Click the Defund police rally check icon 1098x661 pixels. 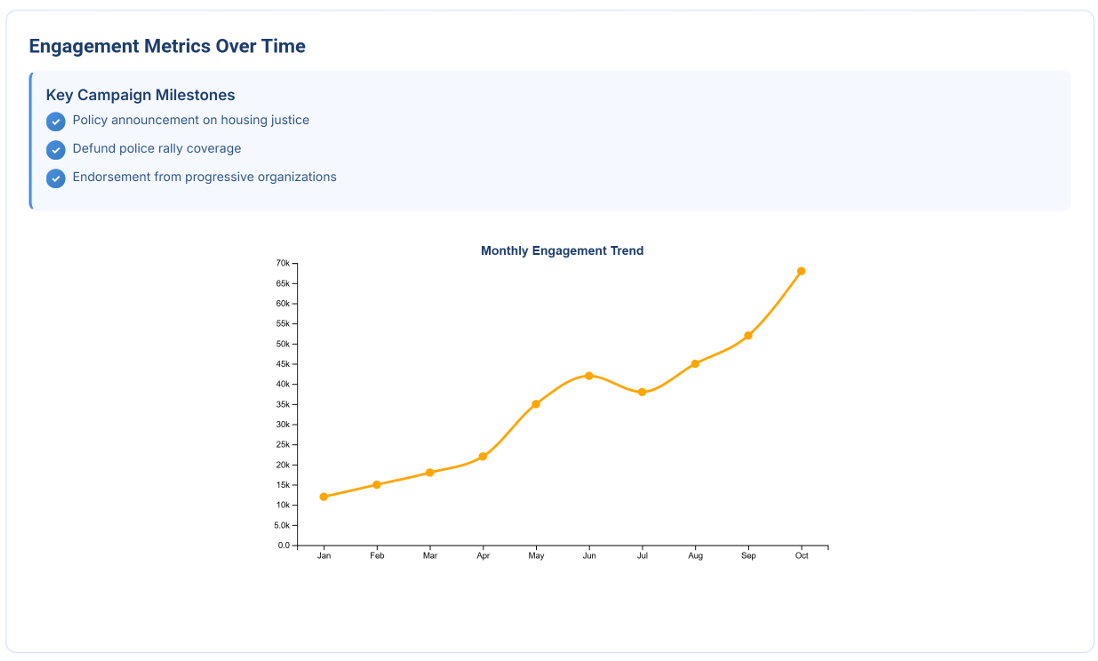point(56,150)
